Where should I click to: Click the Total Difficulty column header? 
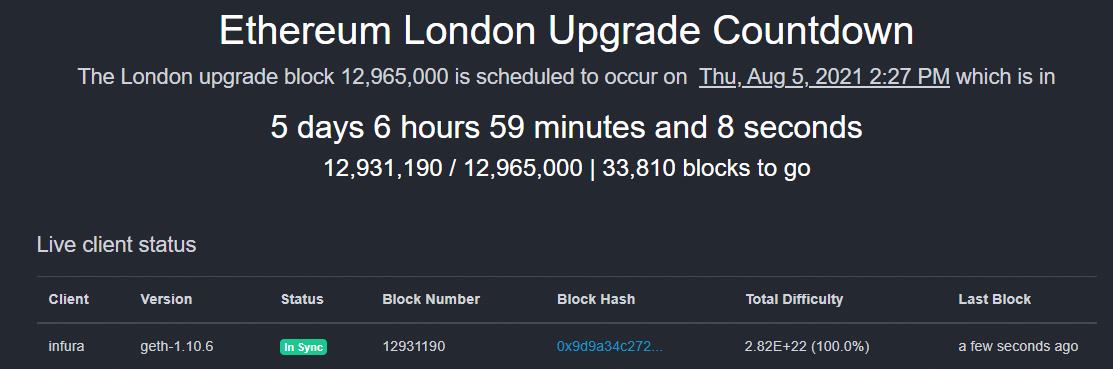pyautogui.click(x=794, y=299)
